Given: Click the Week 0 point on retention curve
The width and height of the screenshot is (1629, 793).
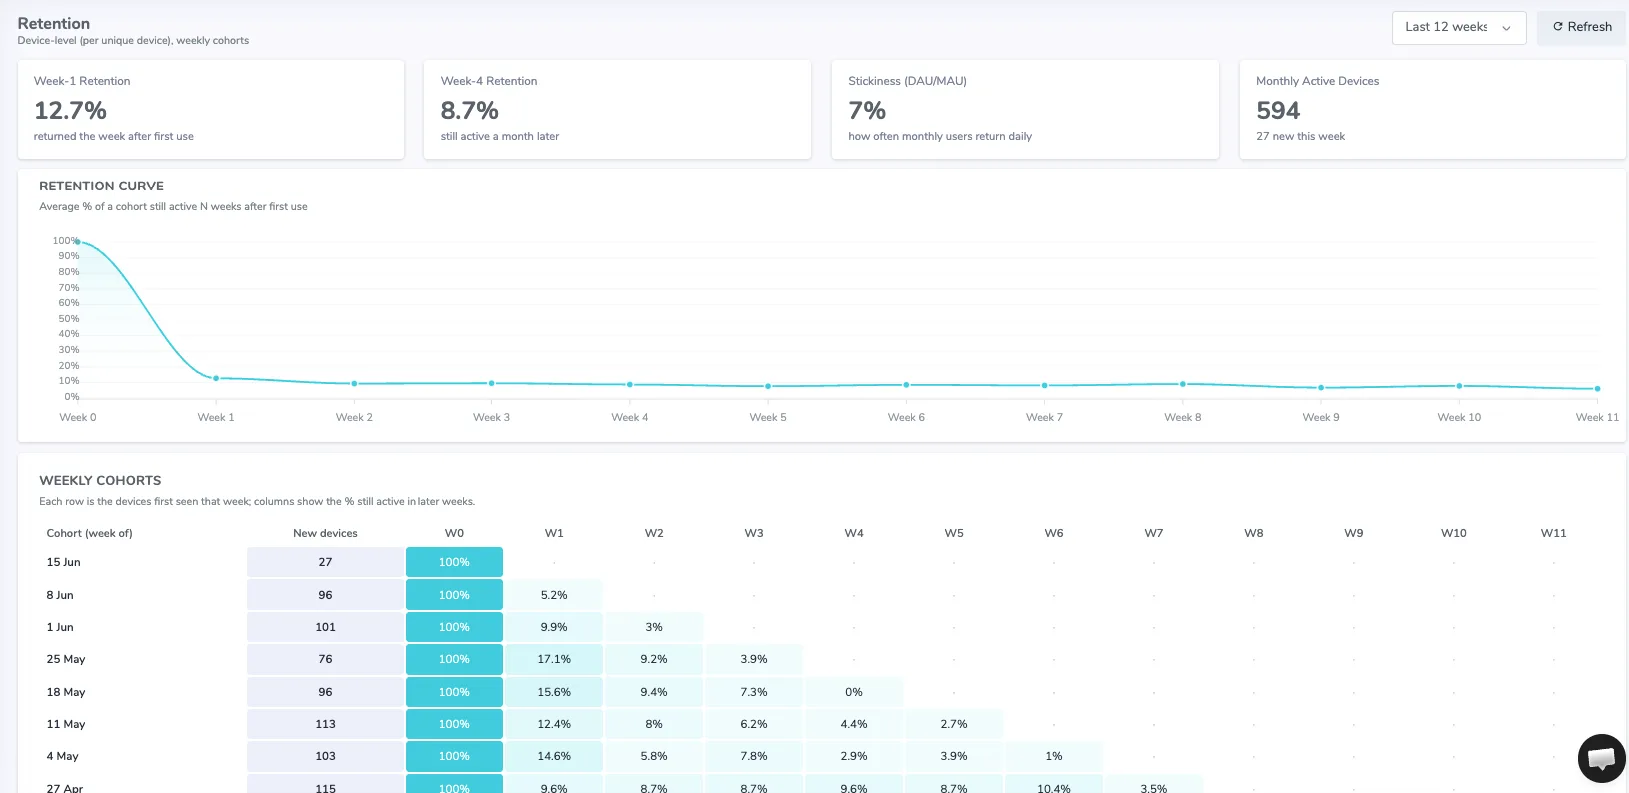Looking at the screenshot, I should tap(78, 242).
